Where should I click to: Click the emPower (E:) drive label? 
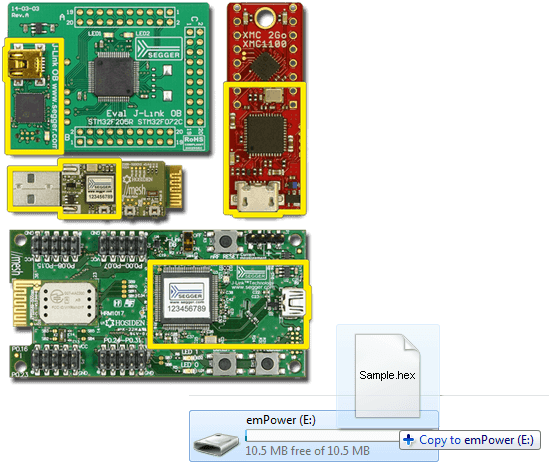pyautogui.click(x=281, y=420)
